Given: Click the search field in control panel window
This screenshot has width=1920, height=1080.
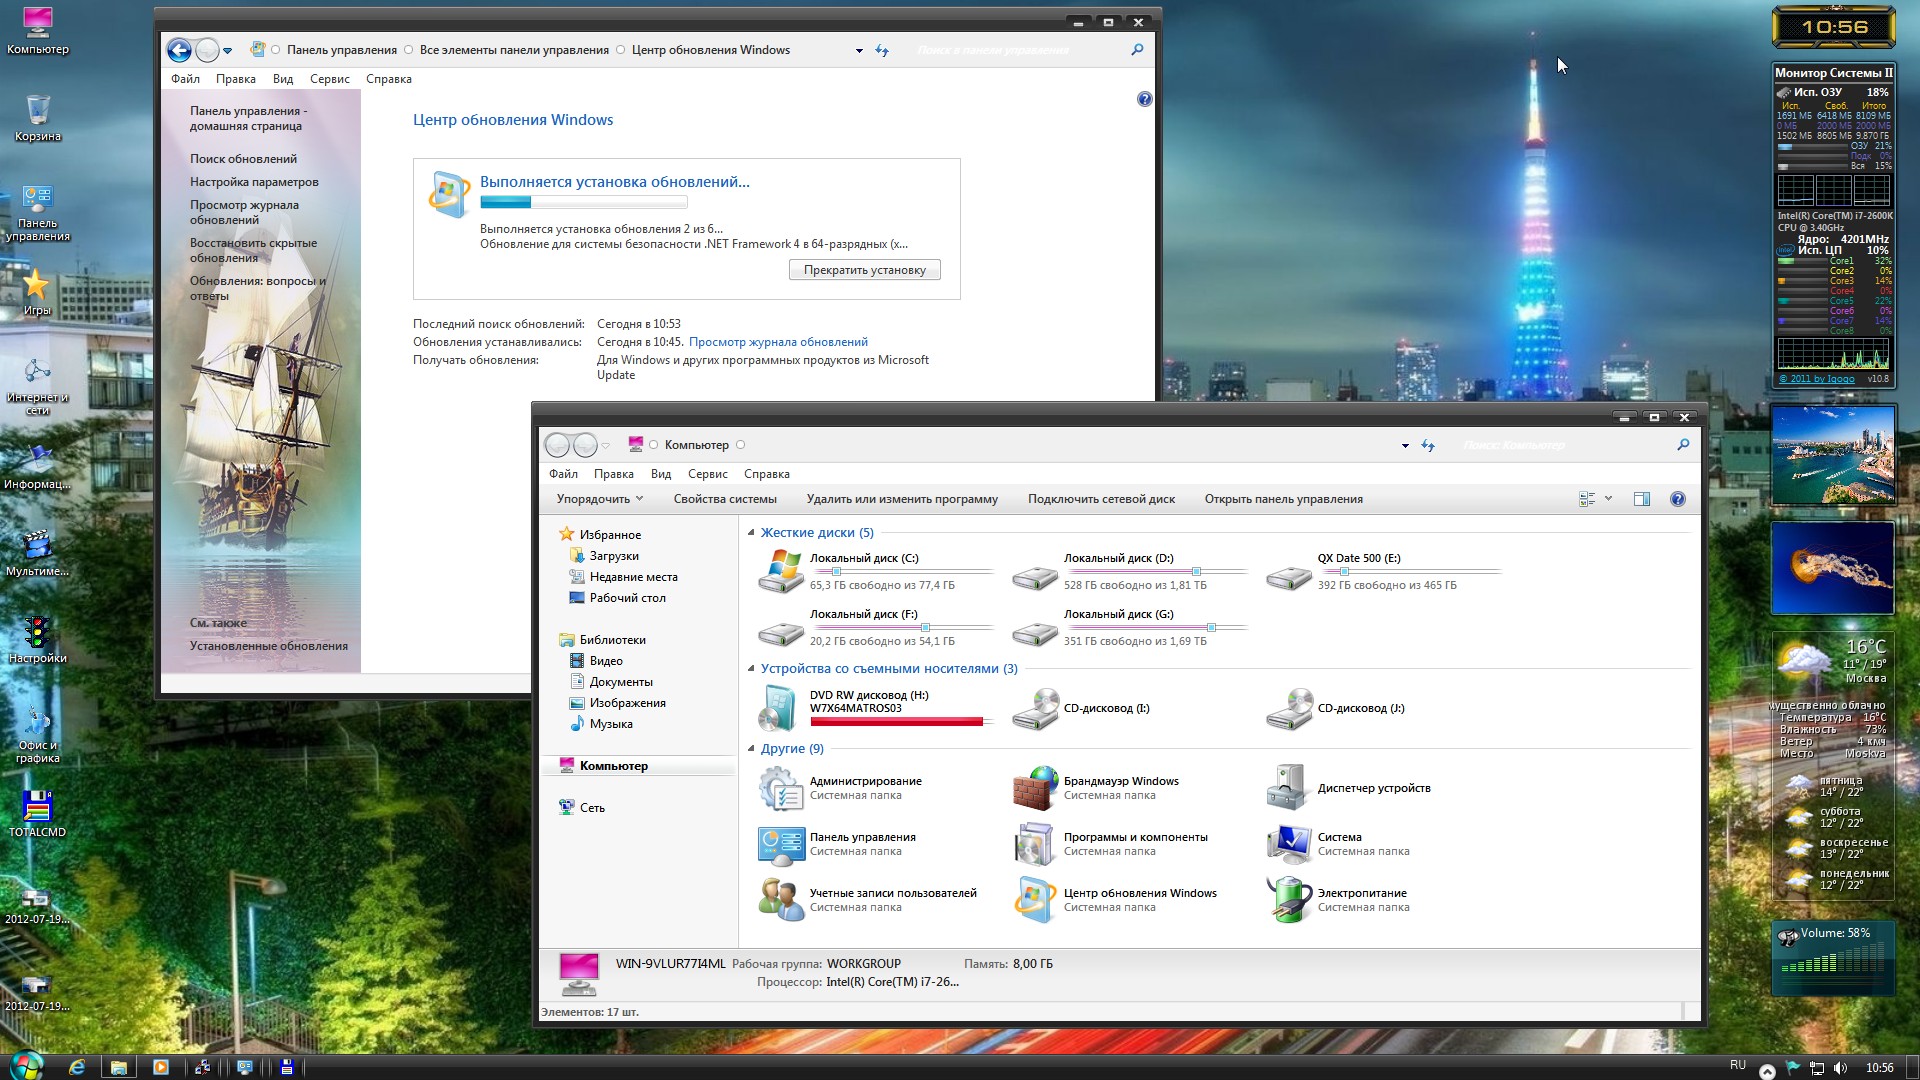Looking at the screenshot, I should point(1020,50).
